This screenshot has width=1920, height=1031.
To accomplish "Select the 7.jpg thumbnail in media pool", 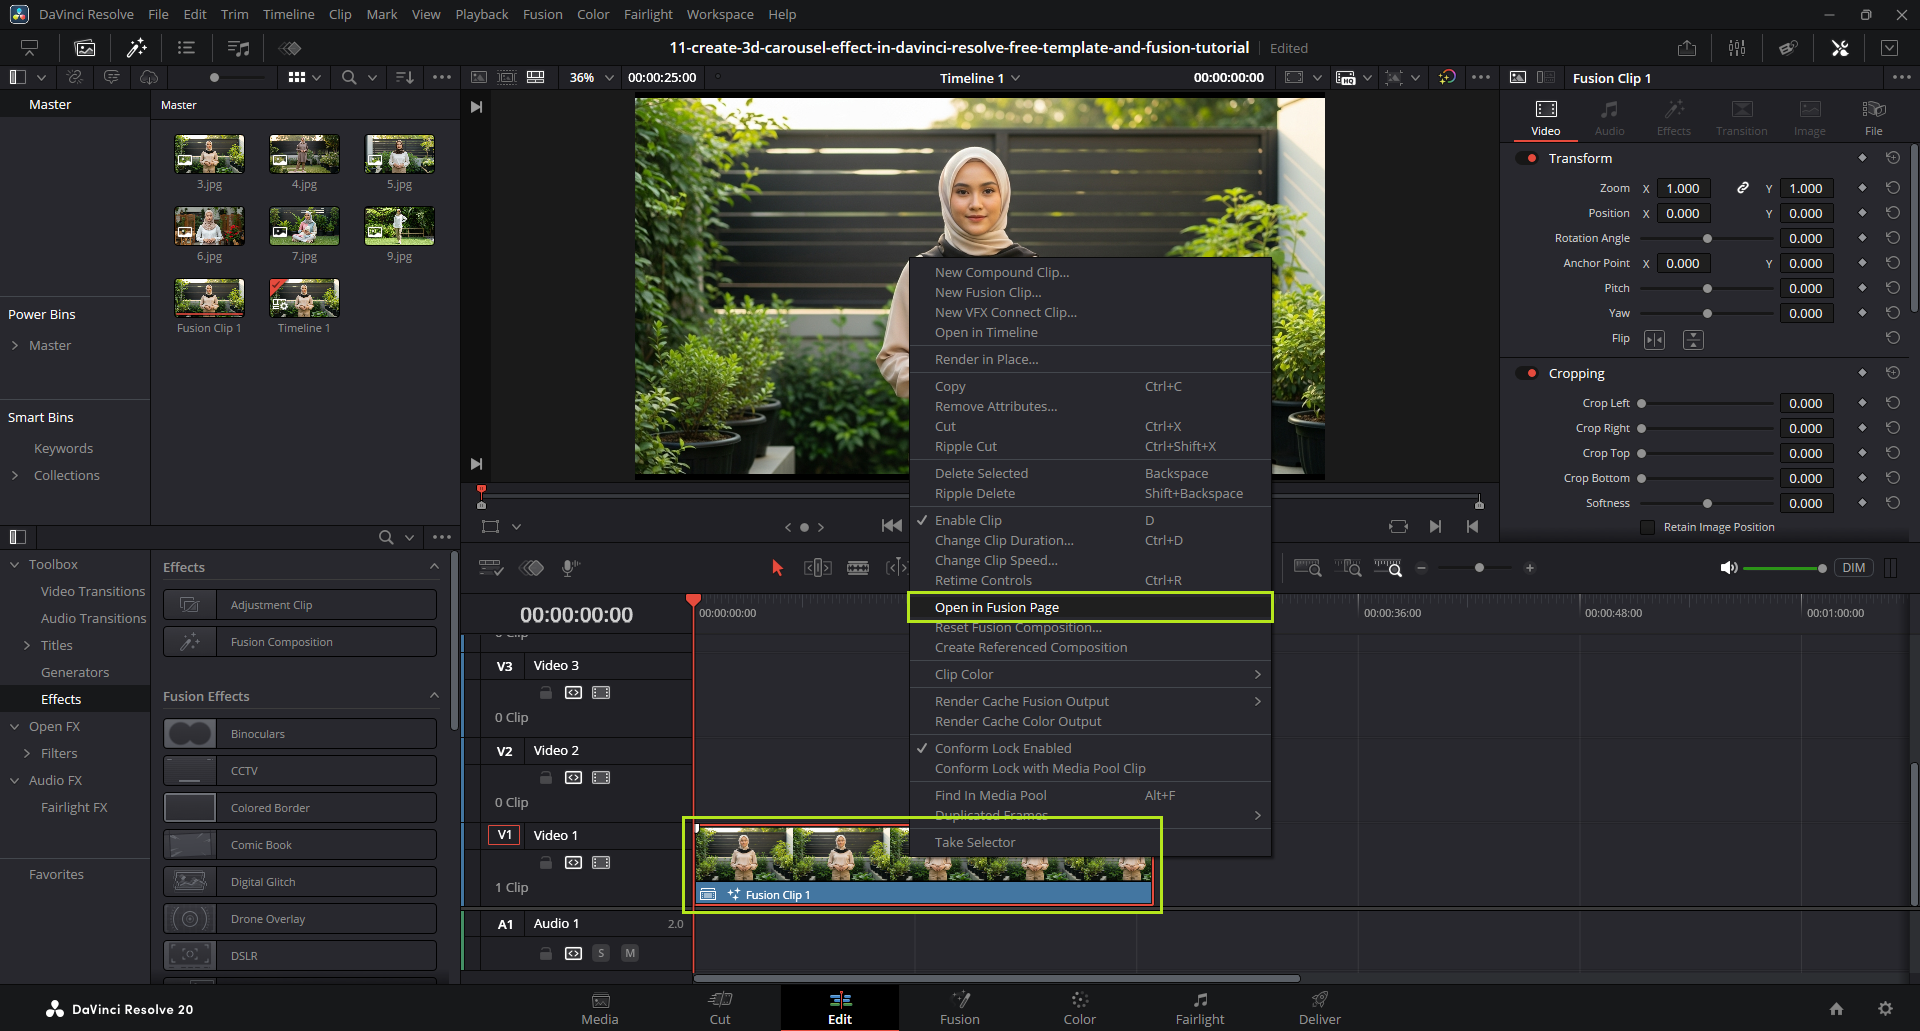I will (x=304, y=227).
